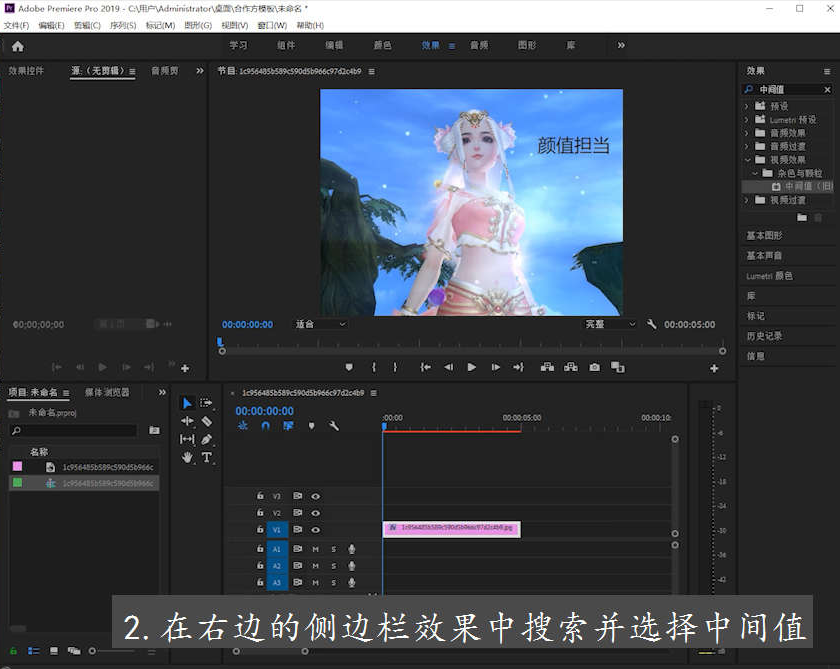Select the Selection tool arrow
This screenshot has width=840, height=669.
pos(187,403)
